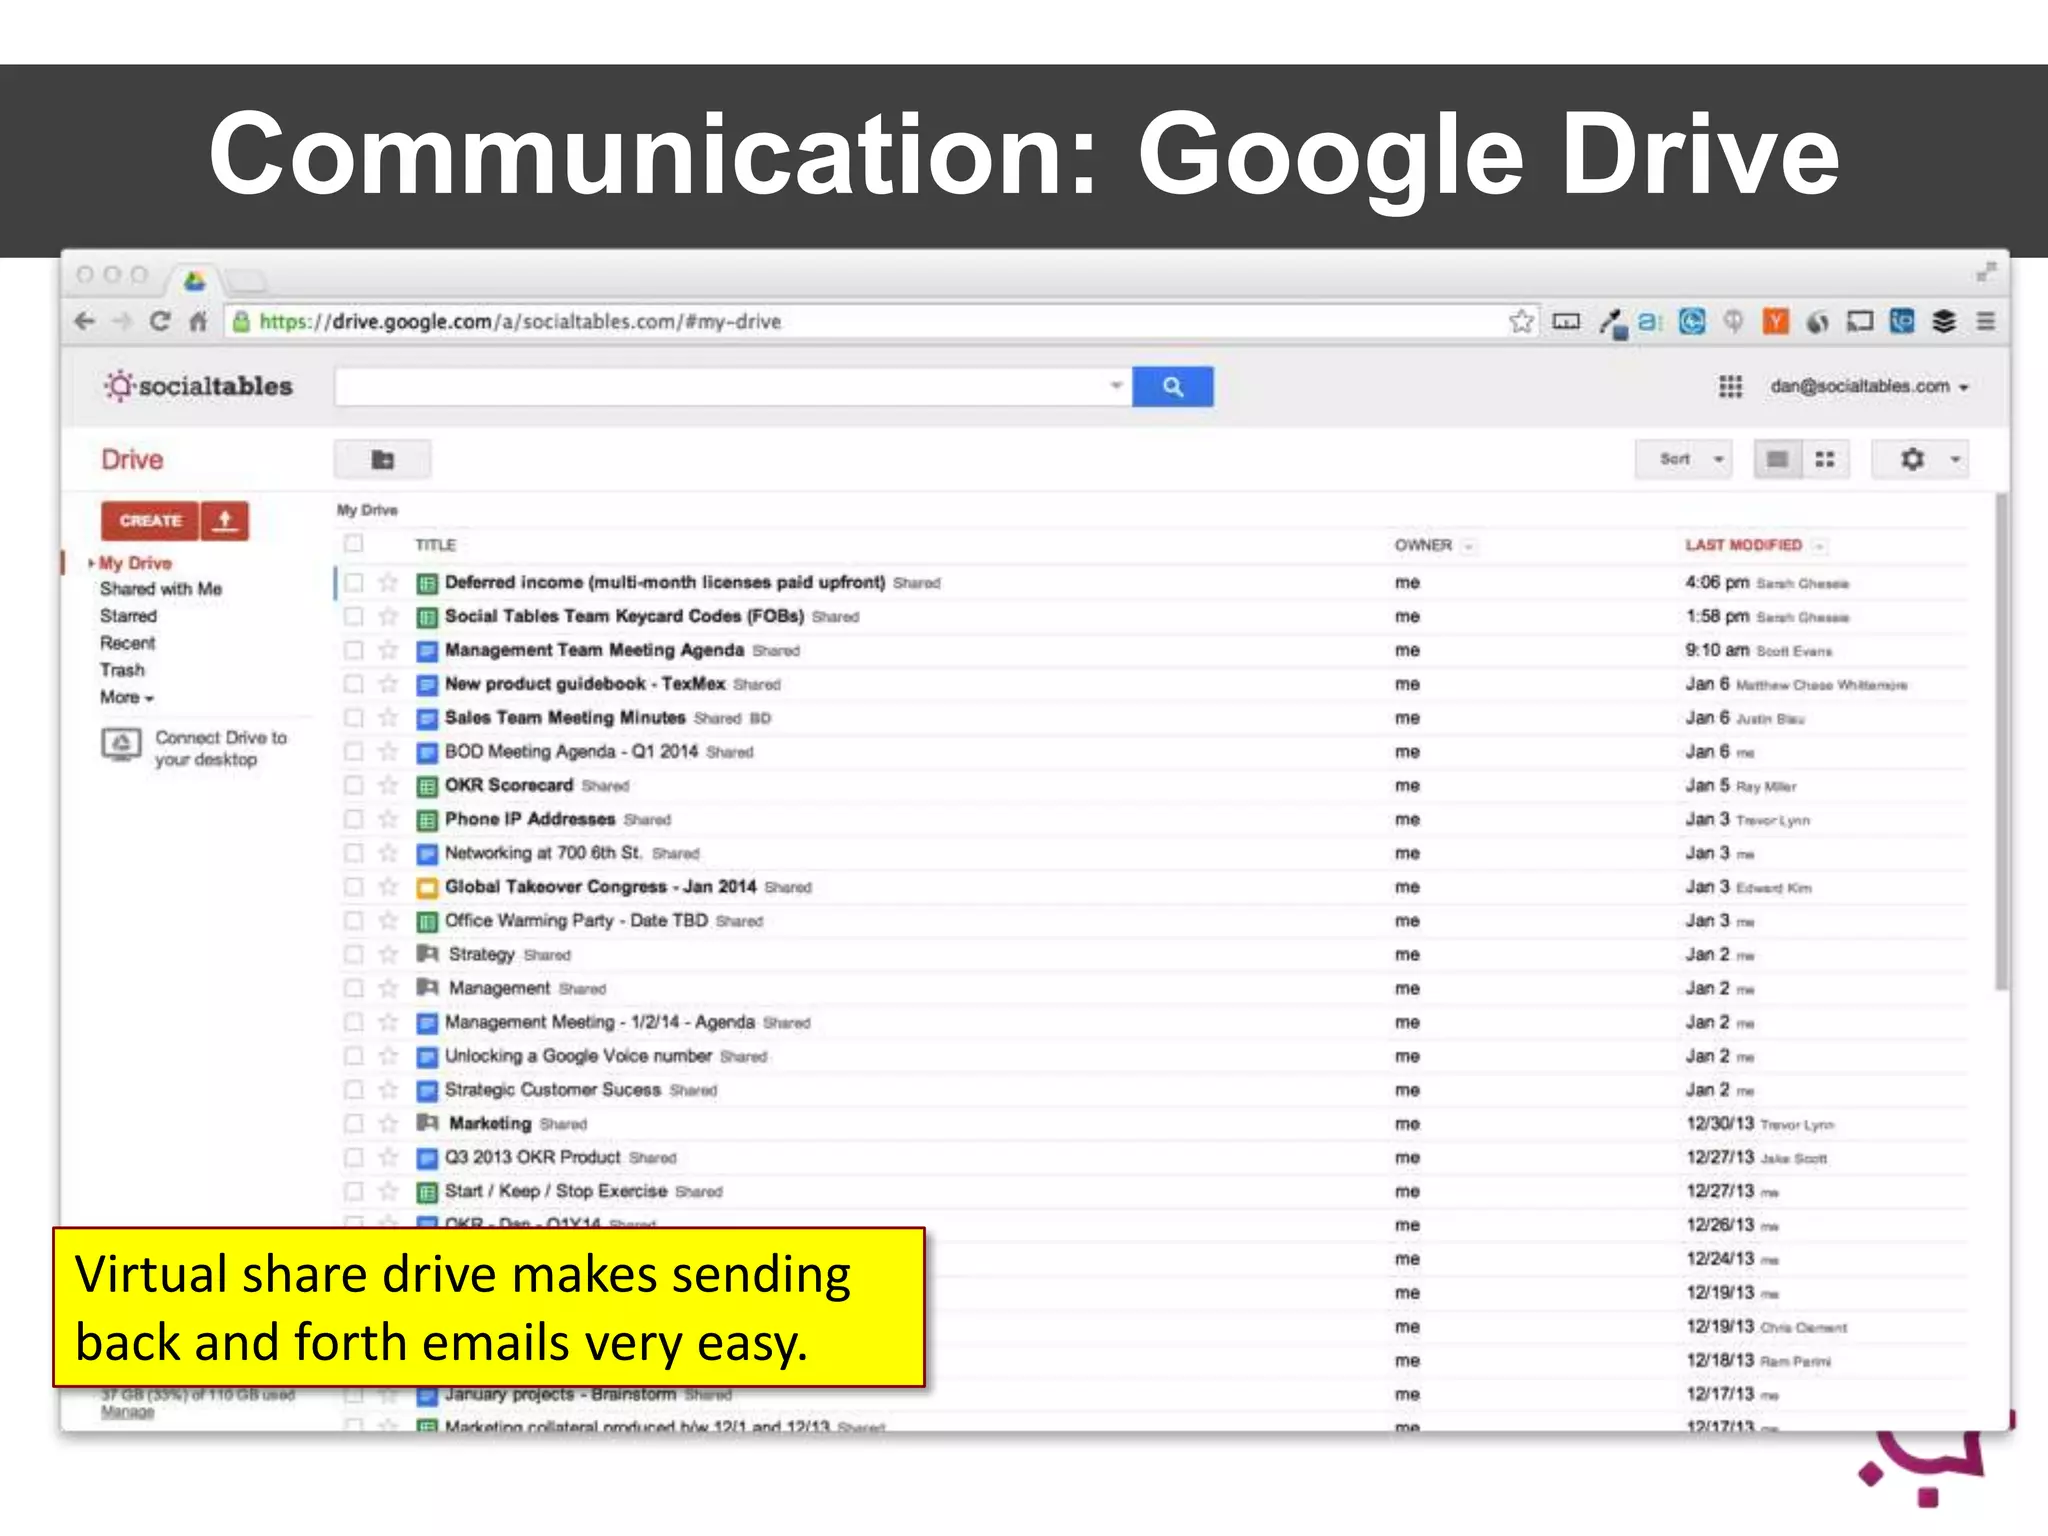Select Starred in the sidebar
The height and width of the screenshot is (1536, 2048).
[128, 617]
